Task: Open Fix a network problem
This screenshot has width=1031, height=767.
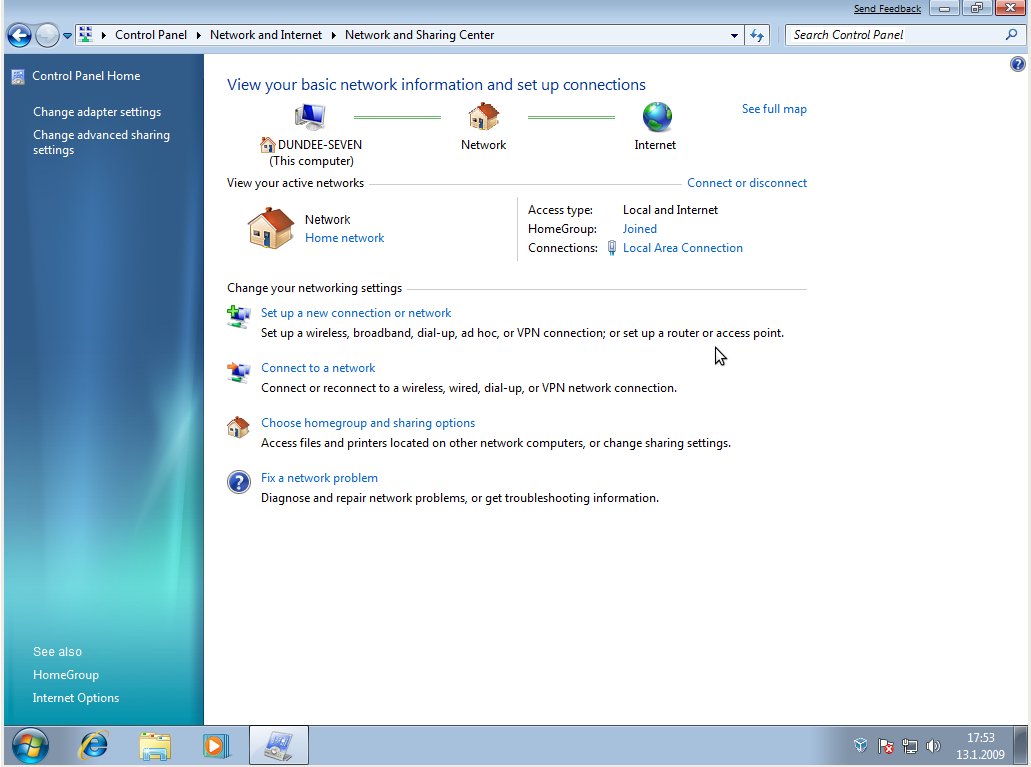Action: pos(319,478)
